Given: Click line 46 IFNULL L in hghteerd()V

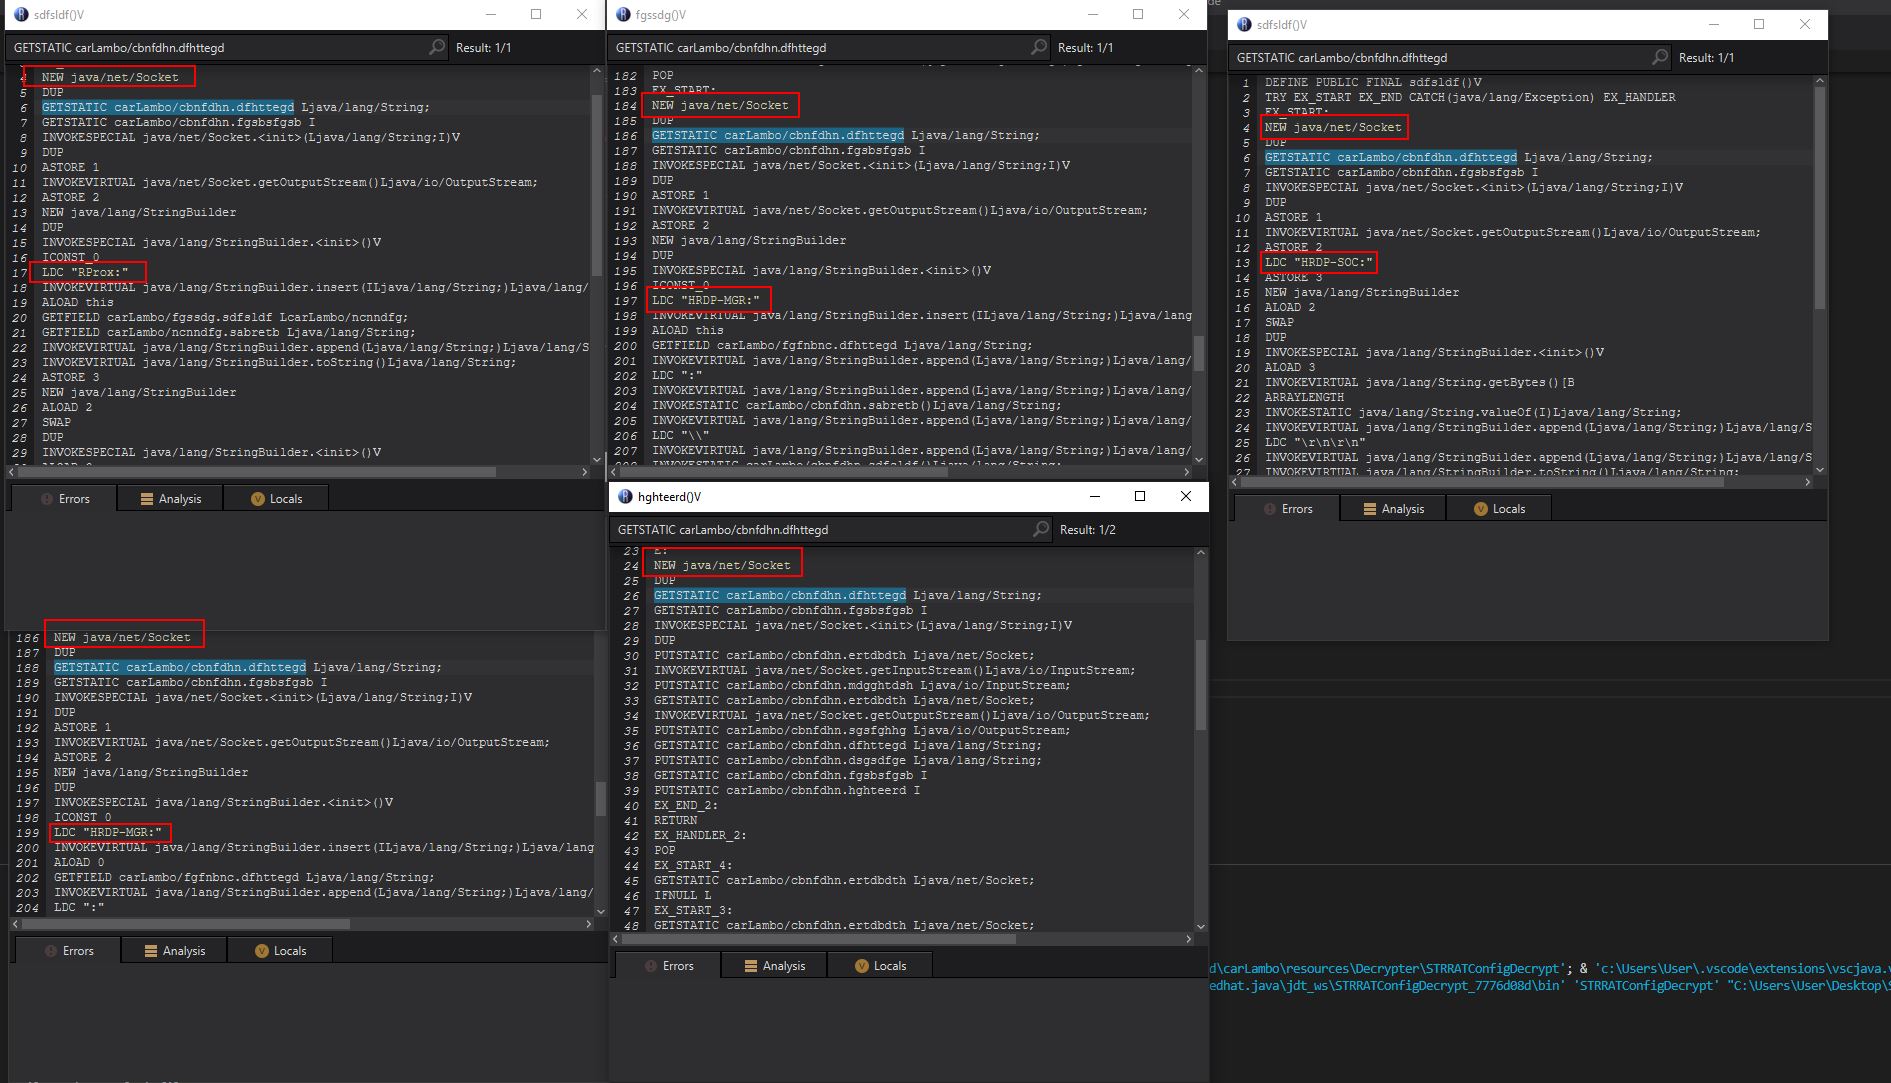Looking at the screenshot, I should 683,895.
